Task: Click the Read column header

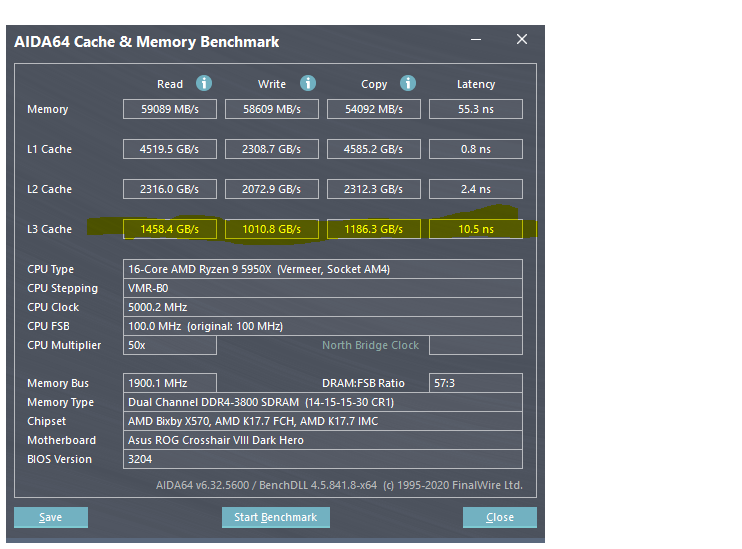Action: click(x=170, y=84)
